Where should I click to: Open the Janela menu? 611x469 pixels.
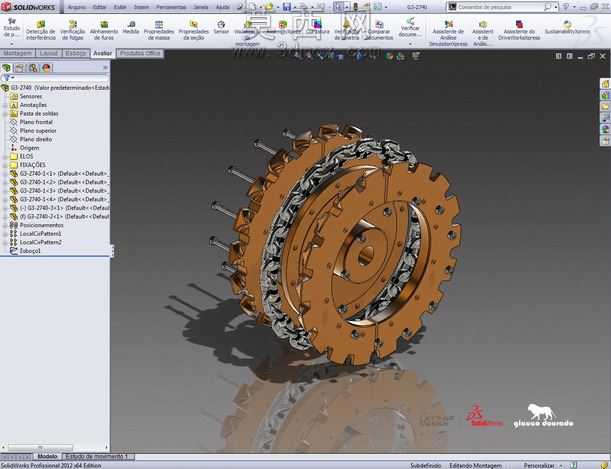click(x=201, y=7)
